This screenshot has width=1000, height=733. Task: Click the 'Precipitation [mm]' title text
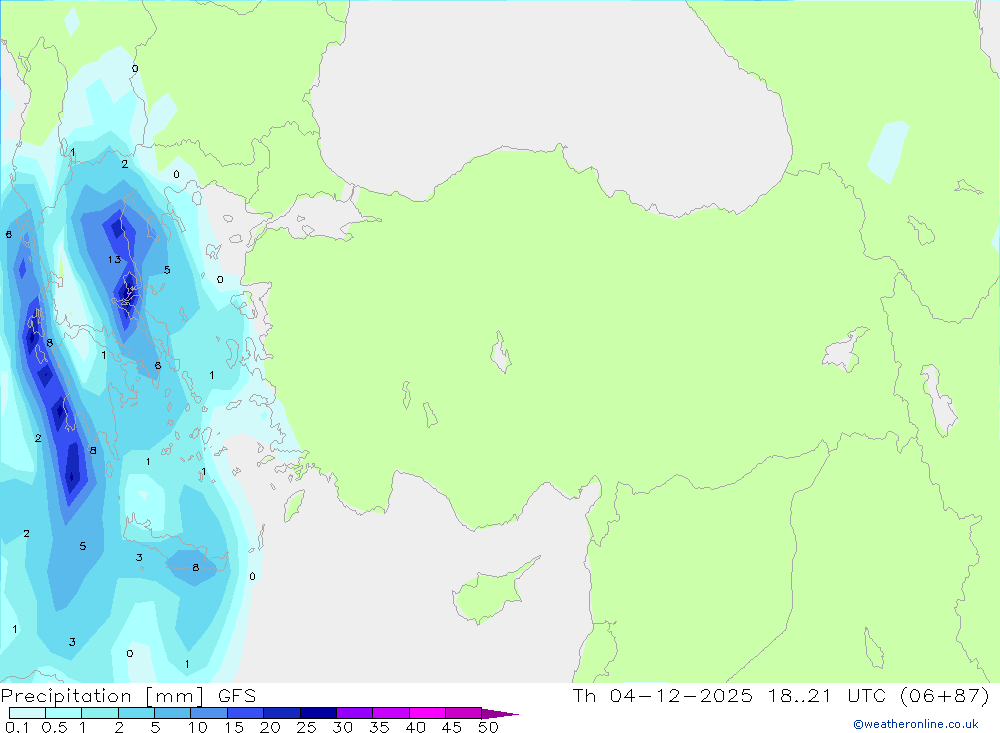coord(102,696)
